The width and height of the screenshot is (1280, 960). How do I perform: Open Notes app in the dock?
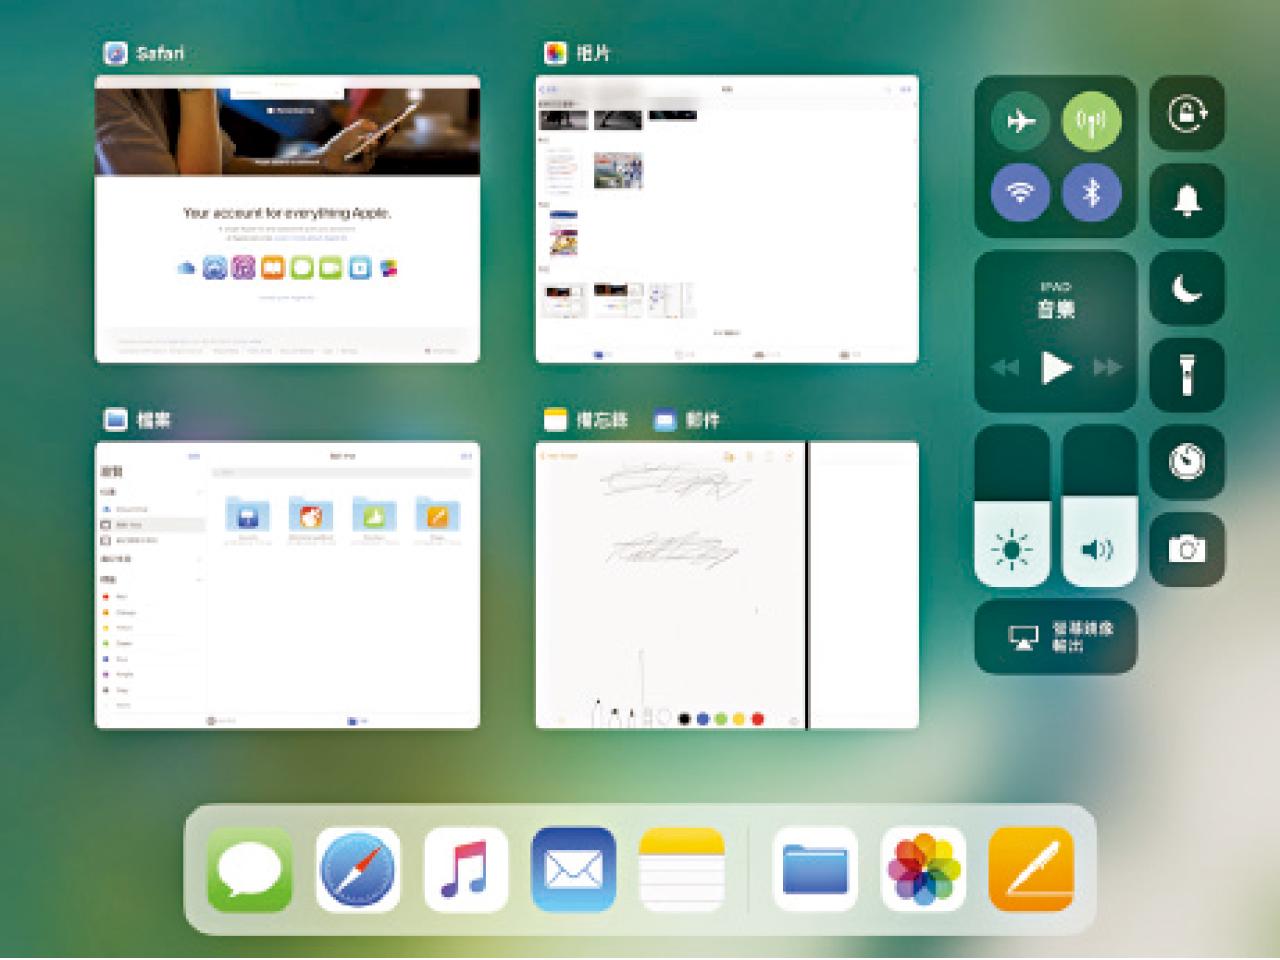pos(681,870)
